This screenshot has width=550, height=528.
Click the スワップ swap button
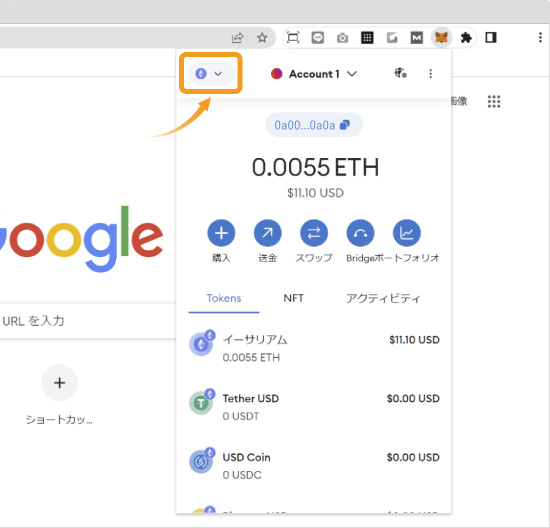[x=314, y=233]
